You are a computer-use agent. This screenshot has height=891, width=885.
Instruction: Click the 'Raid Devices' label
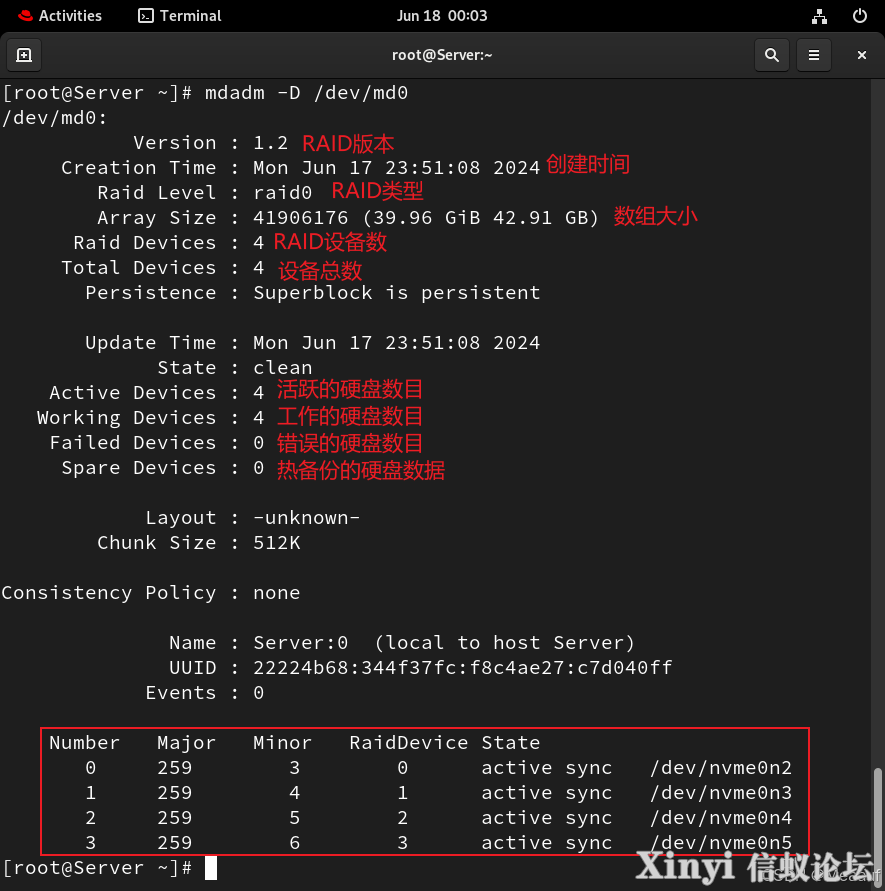tap(144, 243)
